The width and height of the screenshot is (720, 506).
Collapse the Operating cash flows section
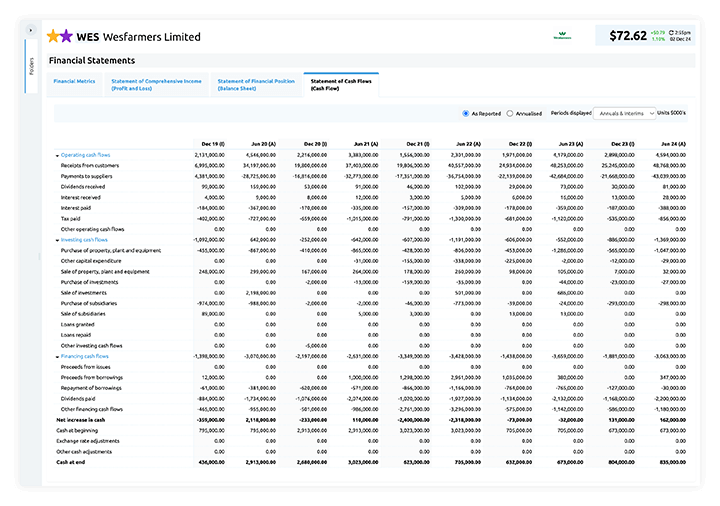(x=57, y=155)
